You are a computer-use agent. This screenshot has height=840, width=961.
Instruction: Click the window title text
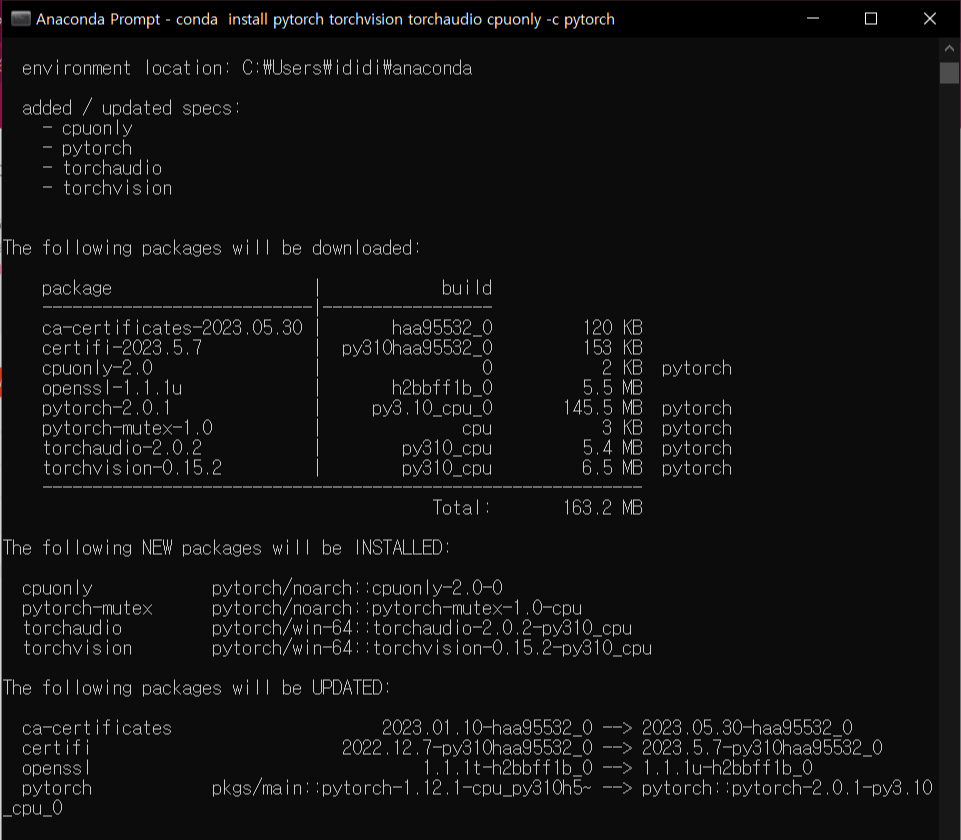325,20
